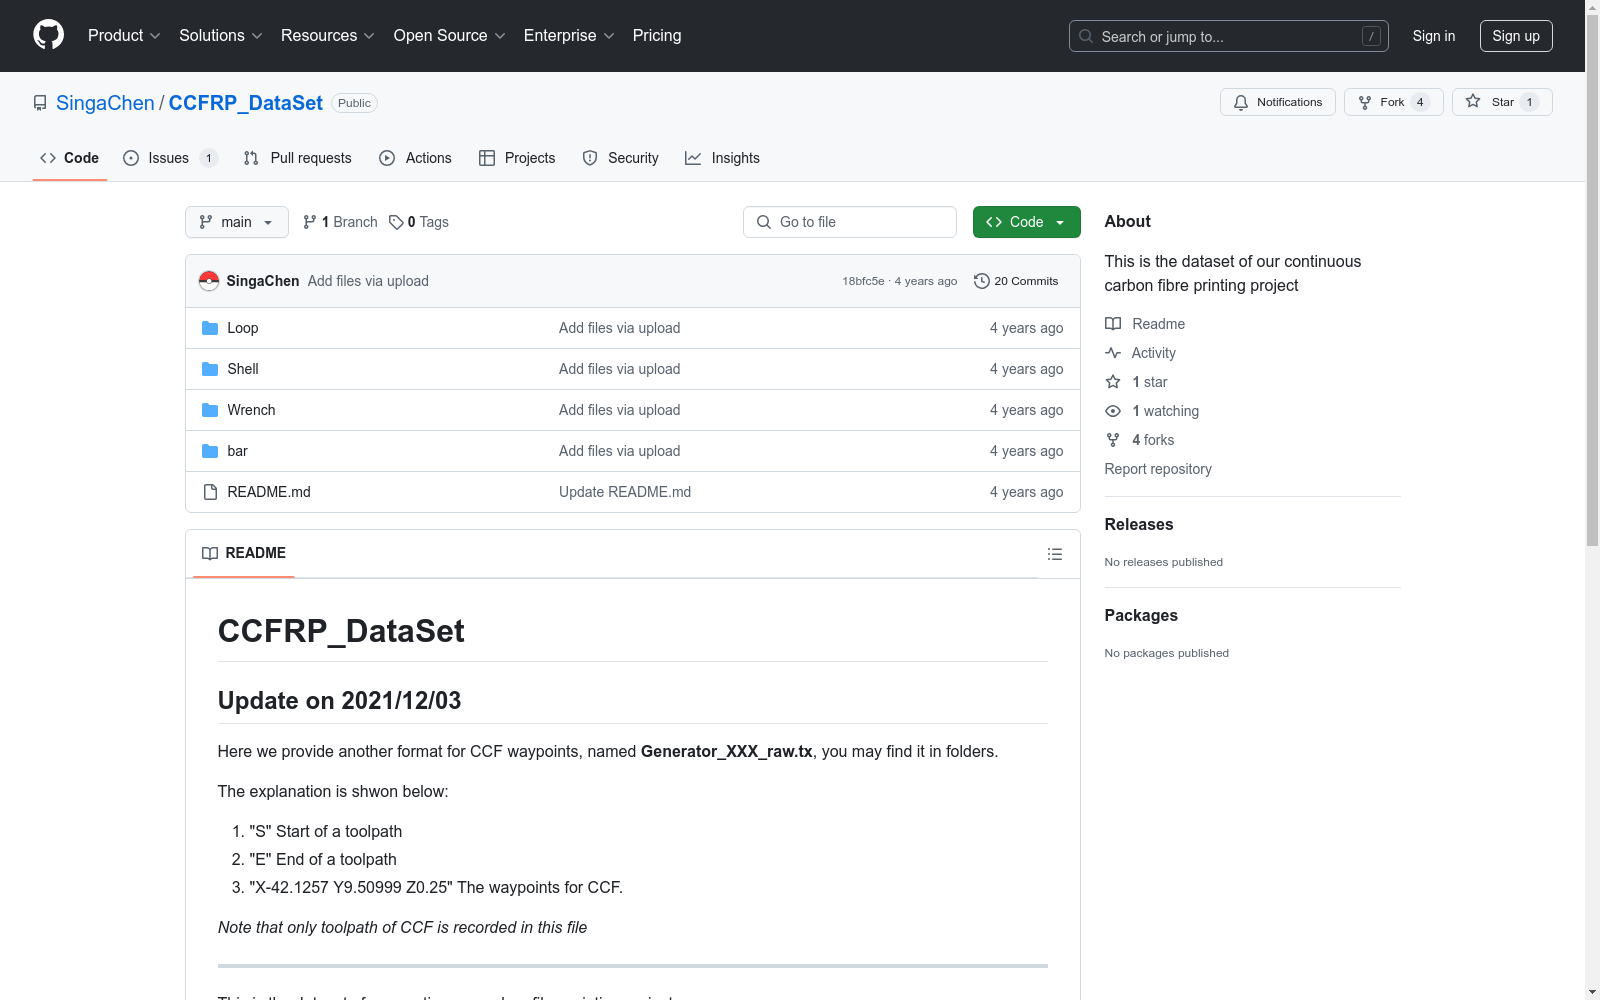Open the Packages section heading link
This screenshot has width=1600, height=1000.
click(1141, 615)
